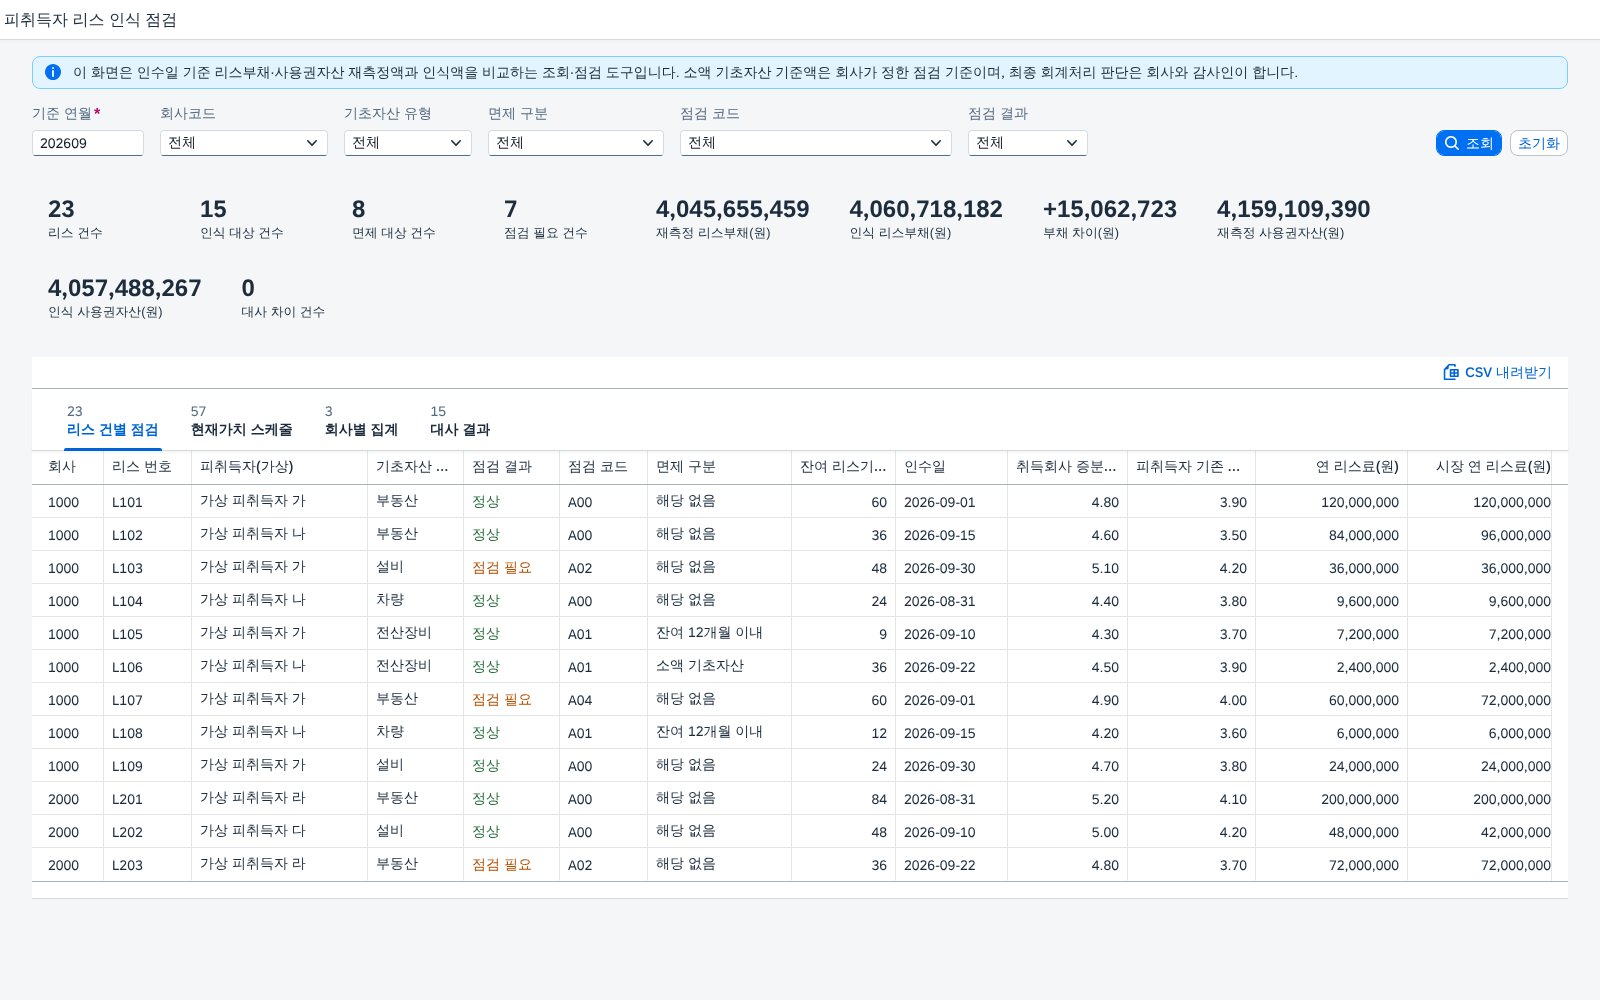1600x1000 pixels.
Task: Click 소액 기초자산 in row L106
Action: (x=700, y=666)
